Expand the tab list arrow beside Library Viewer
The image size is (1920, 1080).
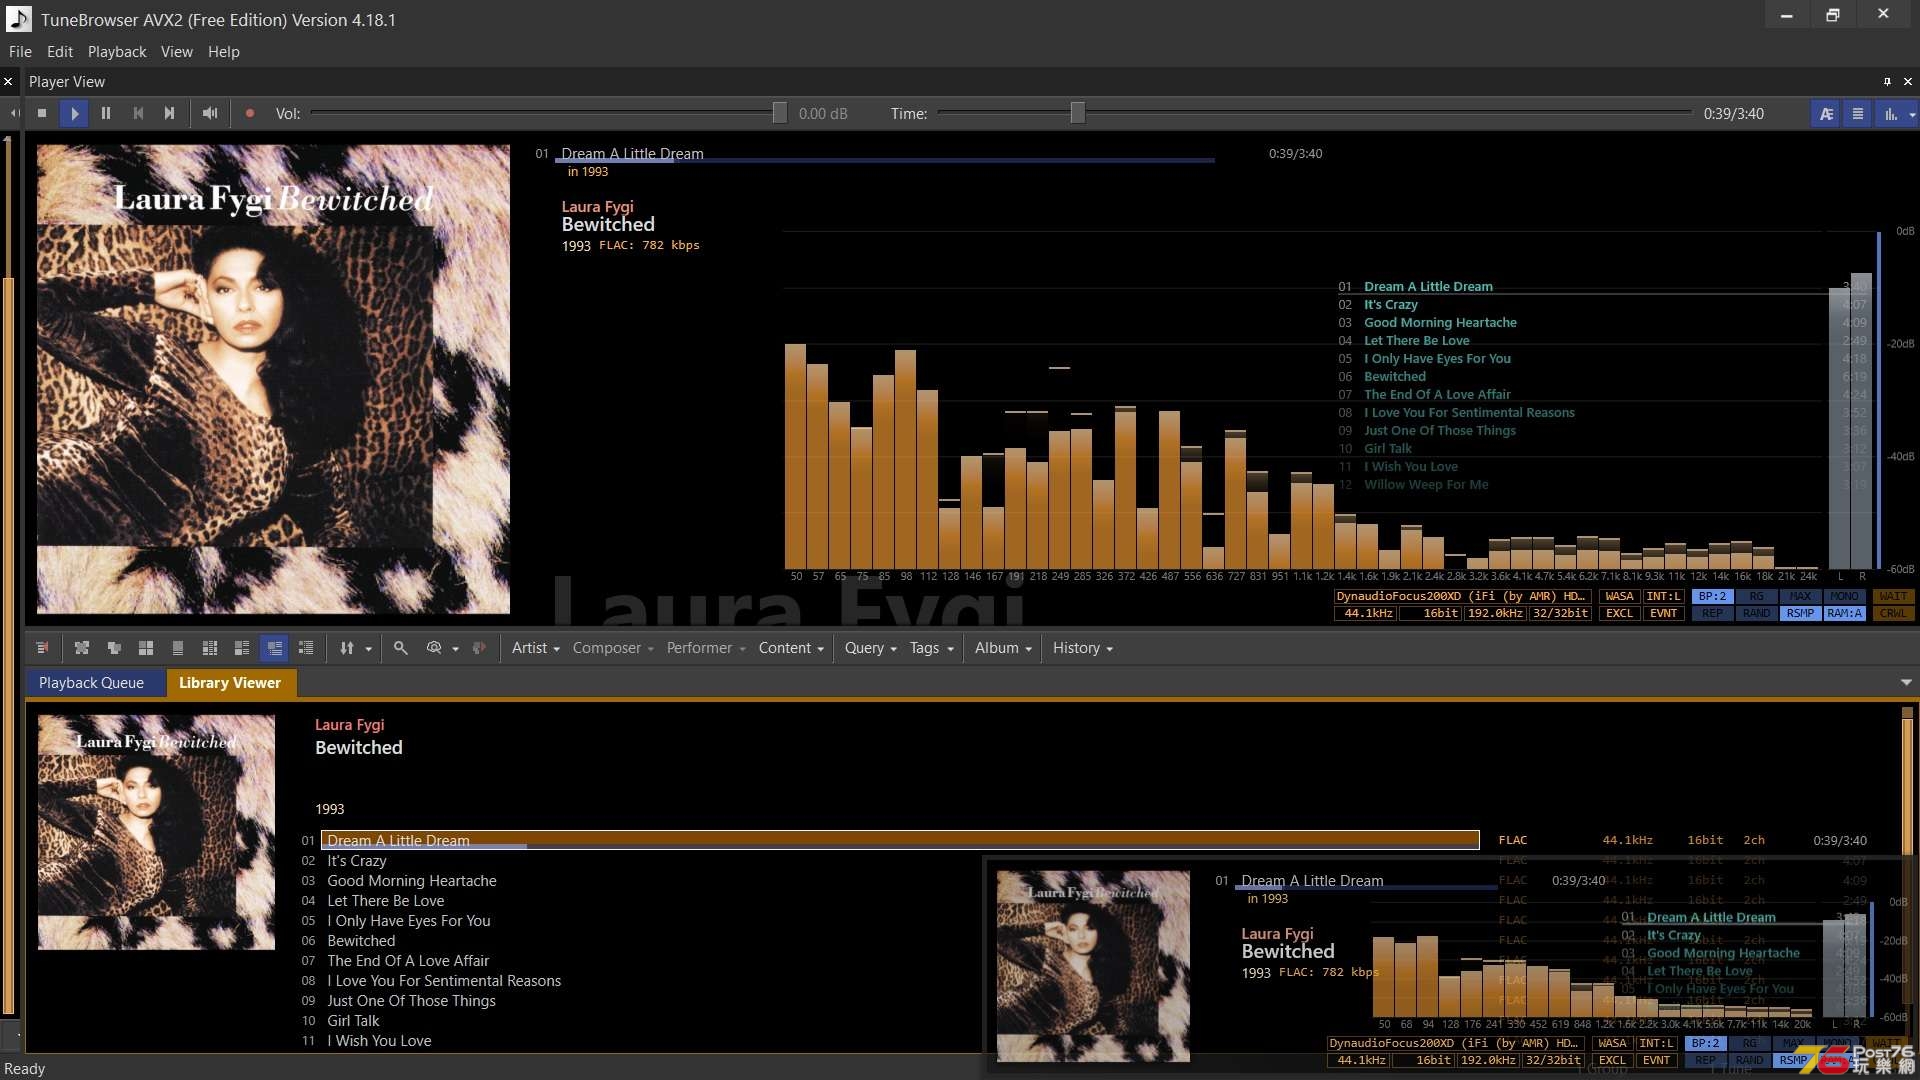(x=1906, y=683)
